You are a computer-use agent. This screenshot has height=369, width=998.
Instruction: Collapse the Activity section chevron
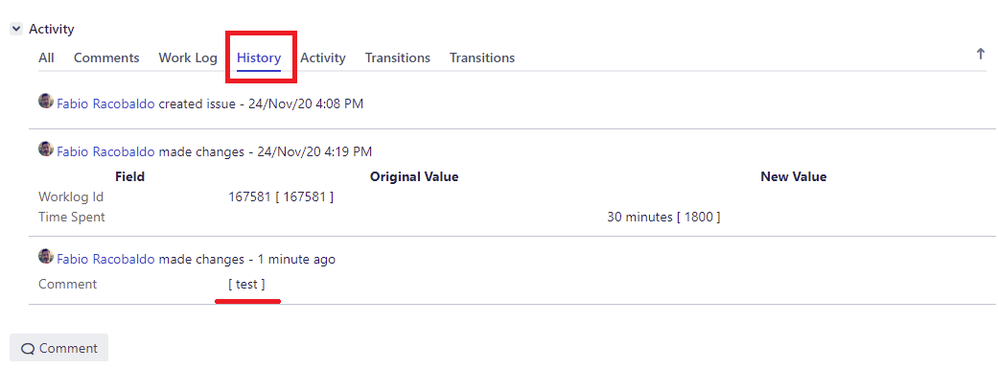pyautogui.click(x=17, y=29)
